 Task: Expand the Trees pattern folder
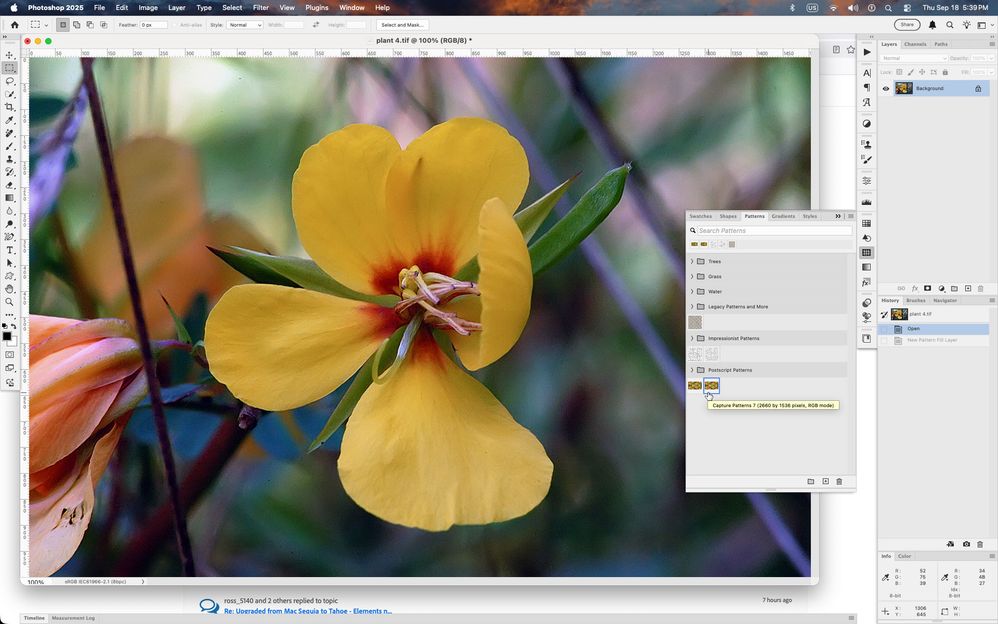[x=692, y=262]
